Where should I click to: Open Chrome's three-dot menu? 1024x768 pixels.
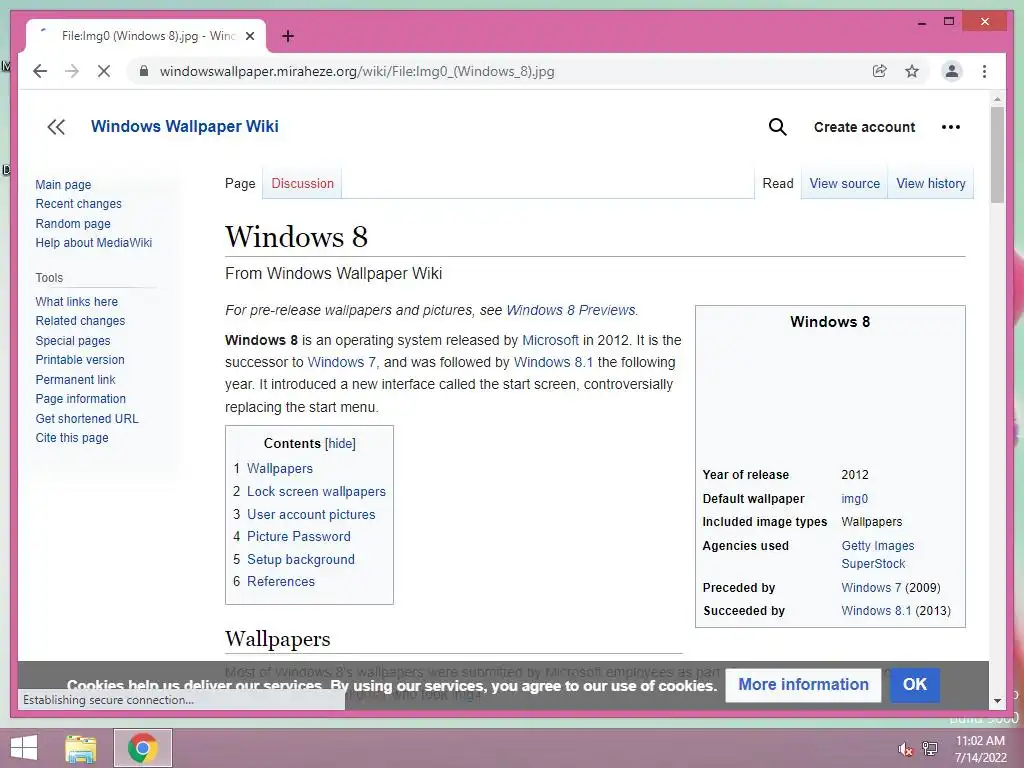coord(984,71)
